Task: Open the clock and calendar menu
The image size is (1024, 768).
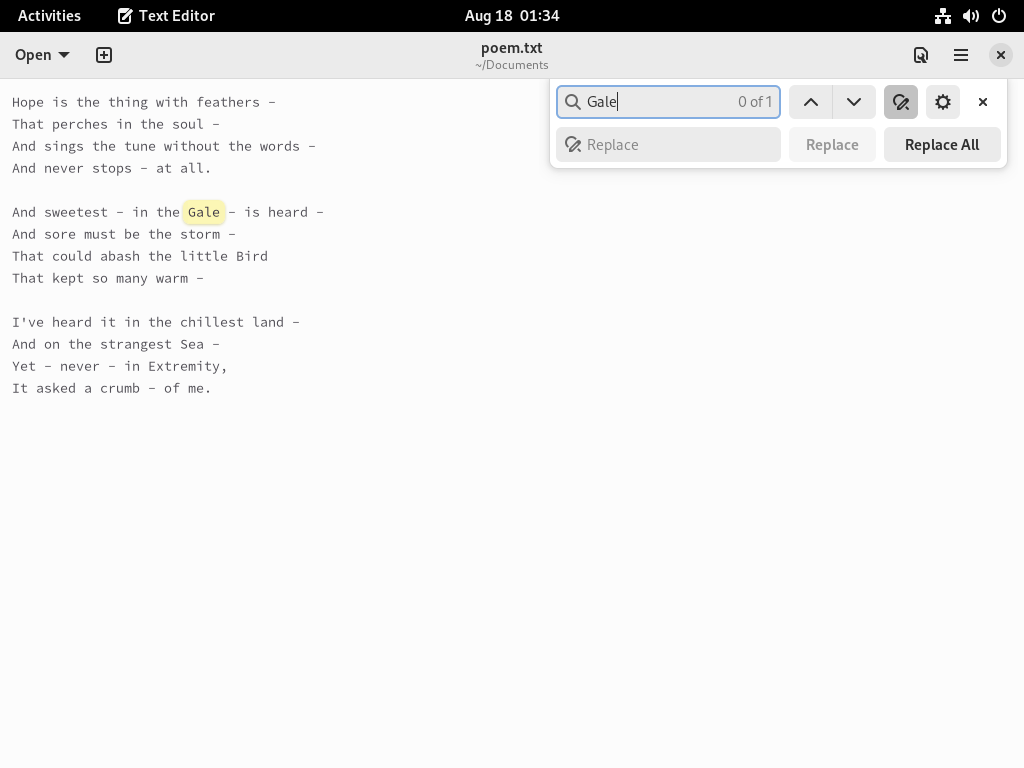Action: 512,16
